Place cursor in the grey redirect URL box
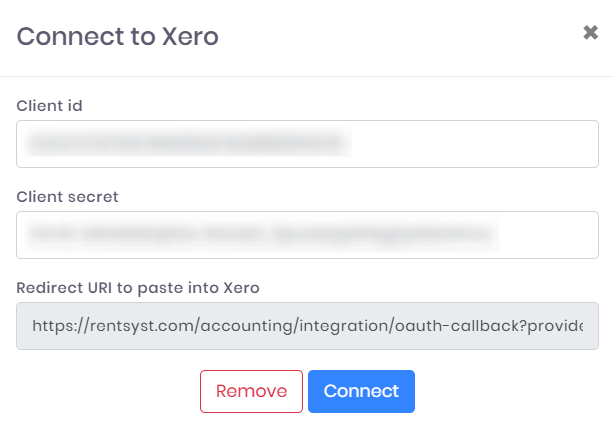The image size is (613, 447). (307, 326)
